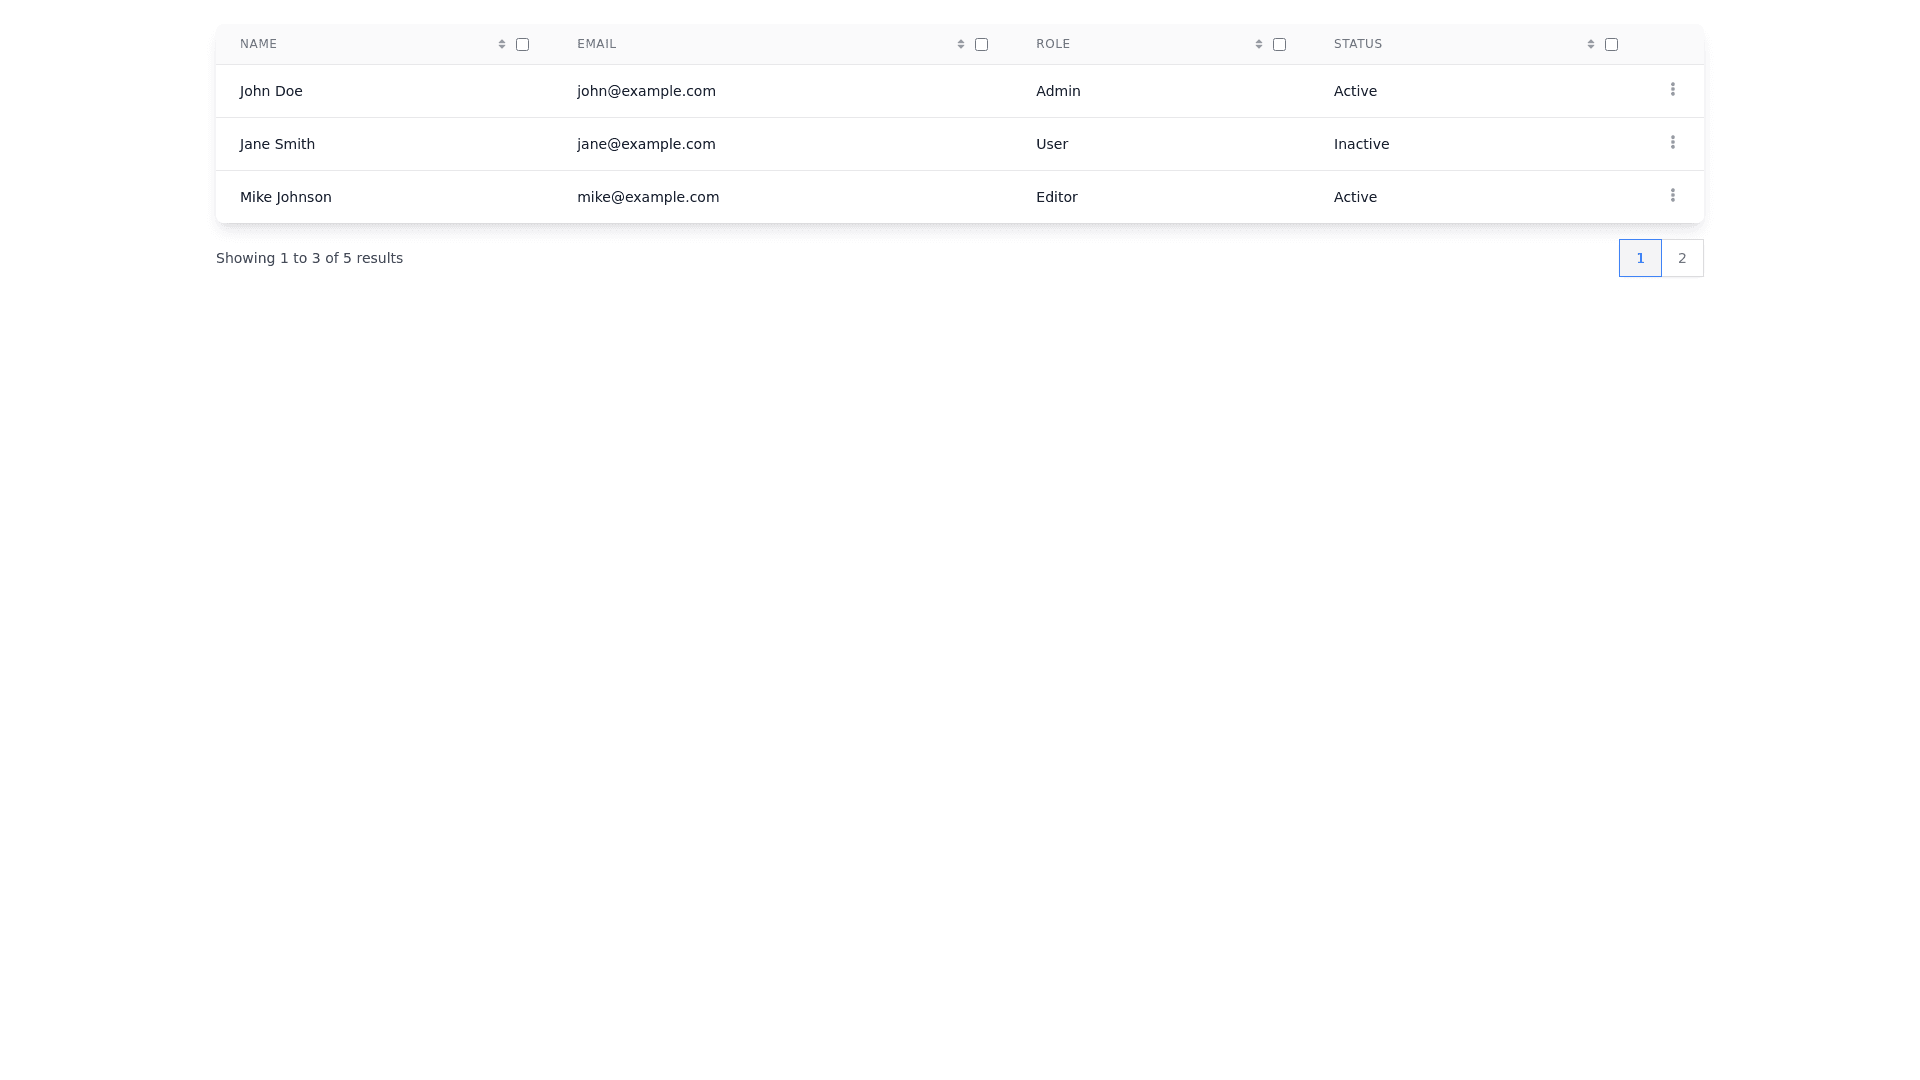Open Jane Smith's three-dot actions menu
1920x1080 pixels.
(x=1672, y=143)
